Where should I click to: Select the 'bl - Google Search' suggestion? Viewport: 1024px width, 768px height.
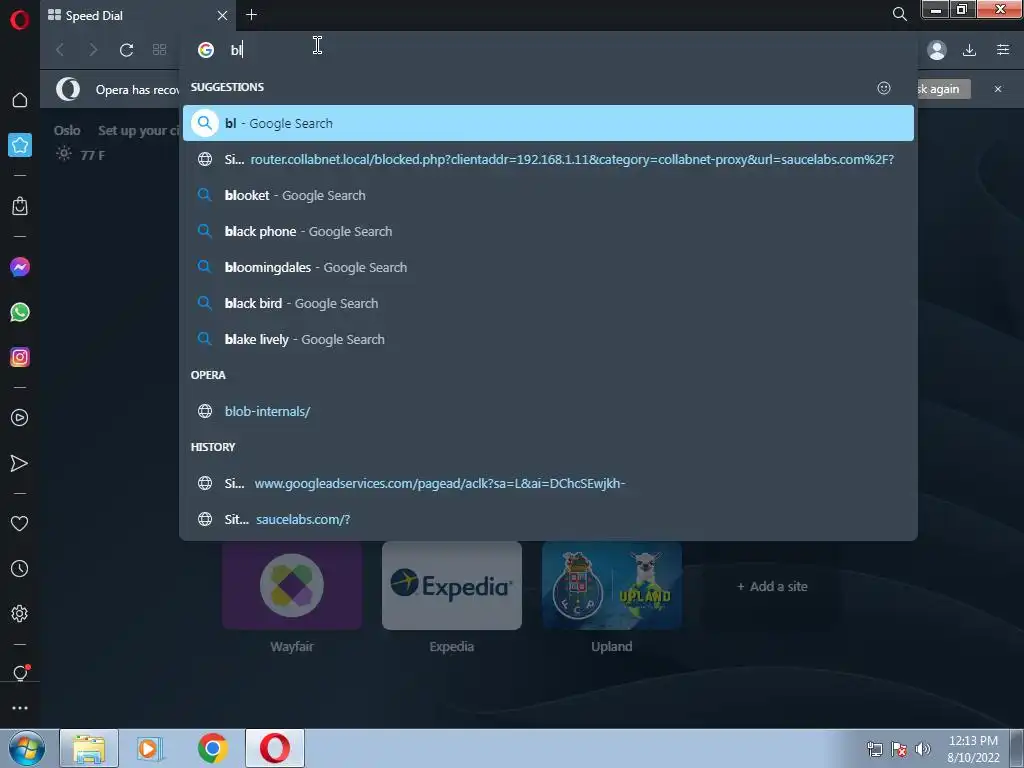point(548,123)
